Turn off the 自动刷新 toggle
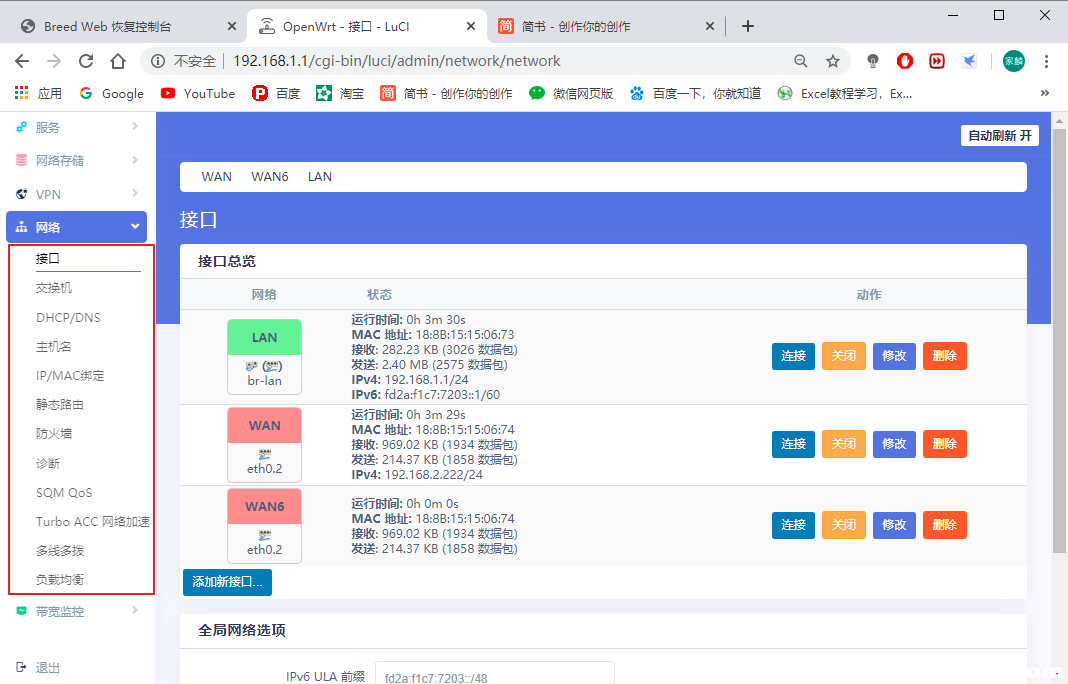1068x684 pixels. (x=999, y=134)
